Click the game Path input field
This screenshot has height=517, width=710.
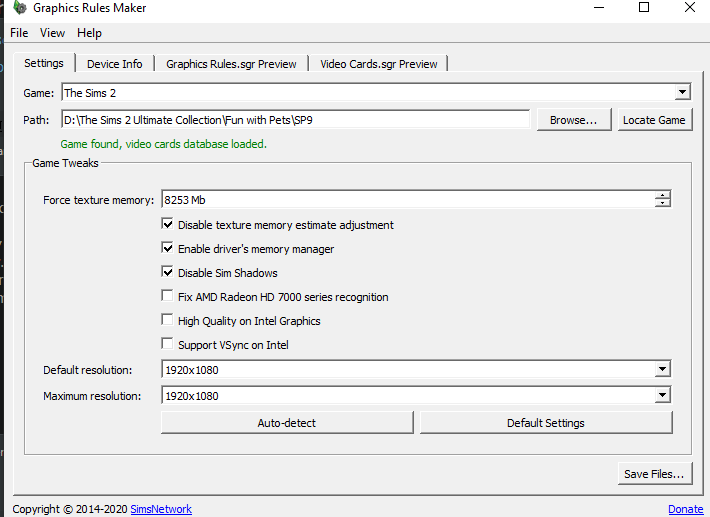click(295, 120)
